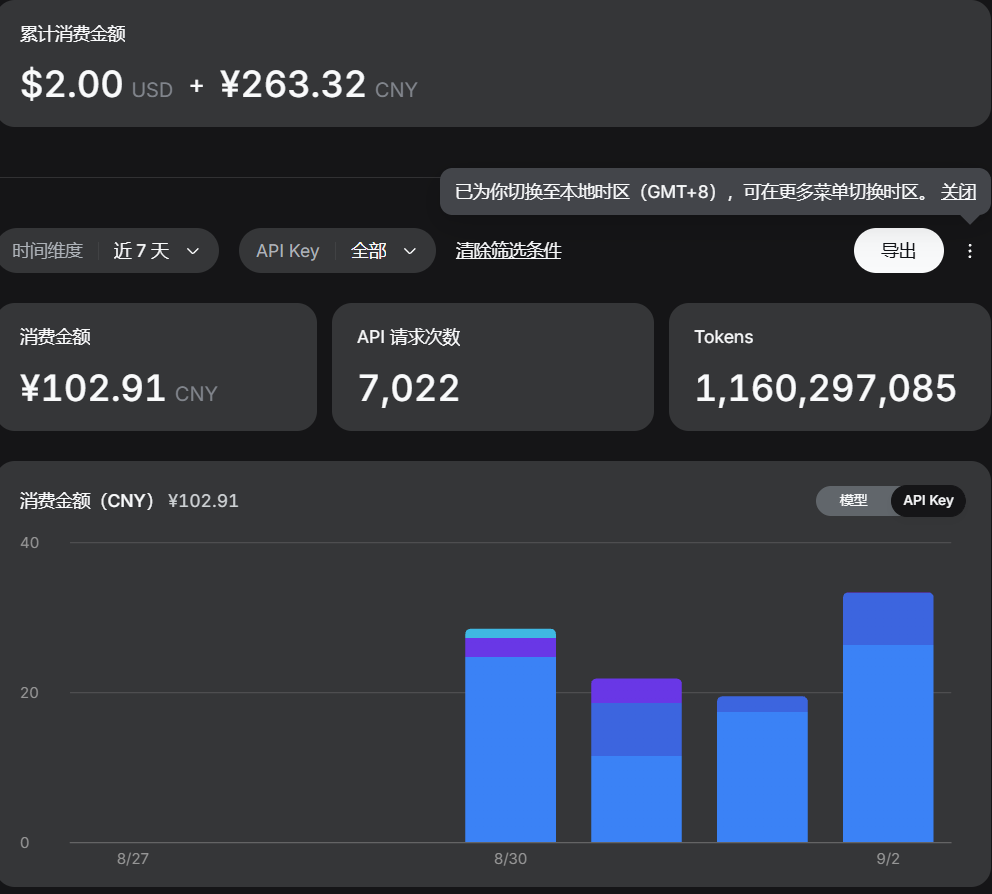992x894 pixels.
Task: Click the Tokens 1,160,297,085 card
Action: pos(830,367)
